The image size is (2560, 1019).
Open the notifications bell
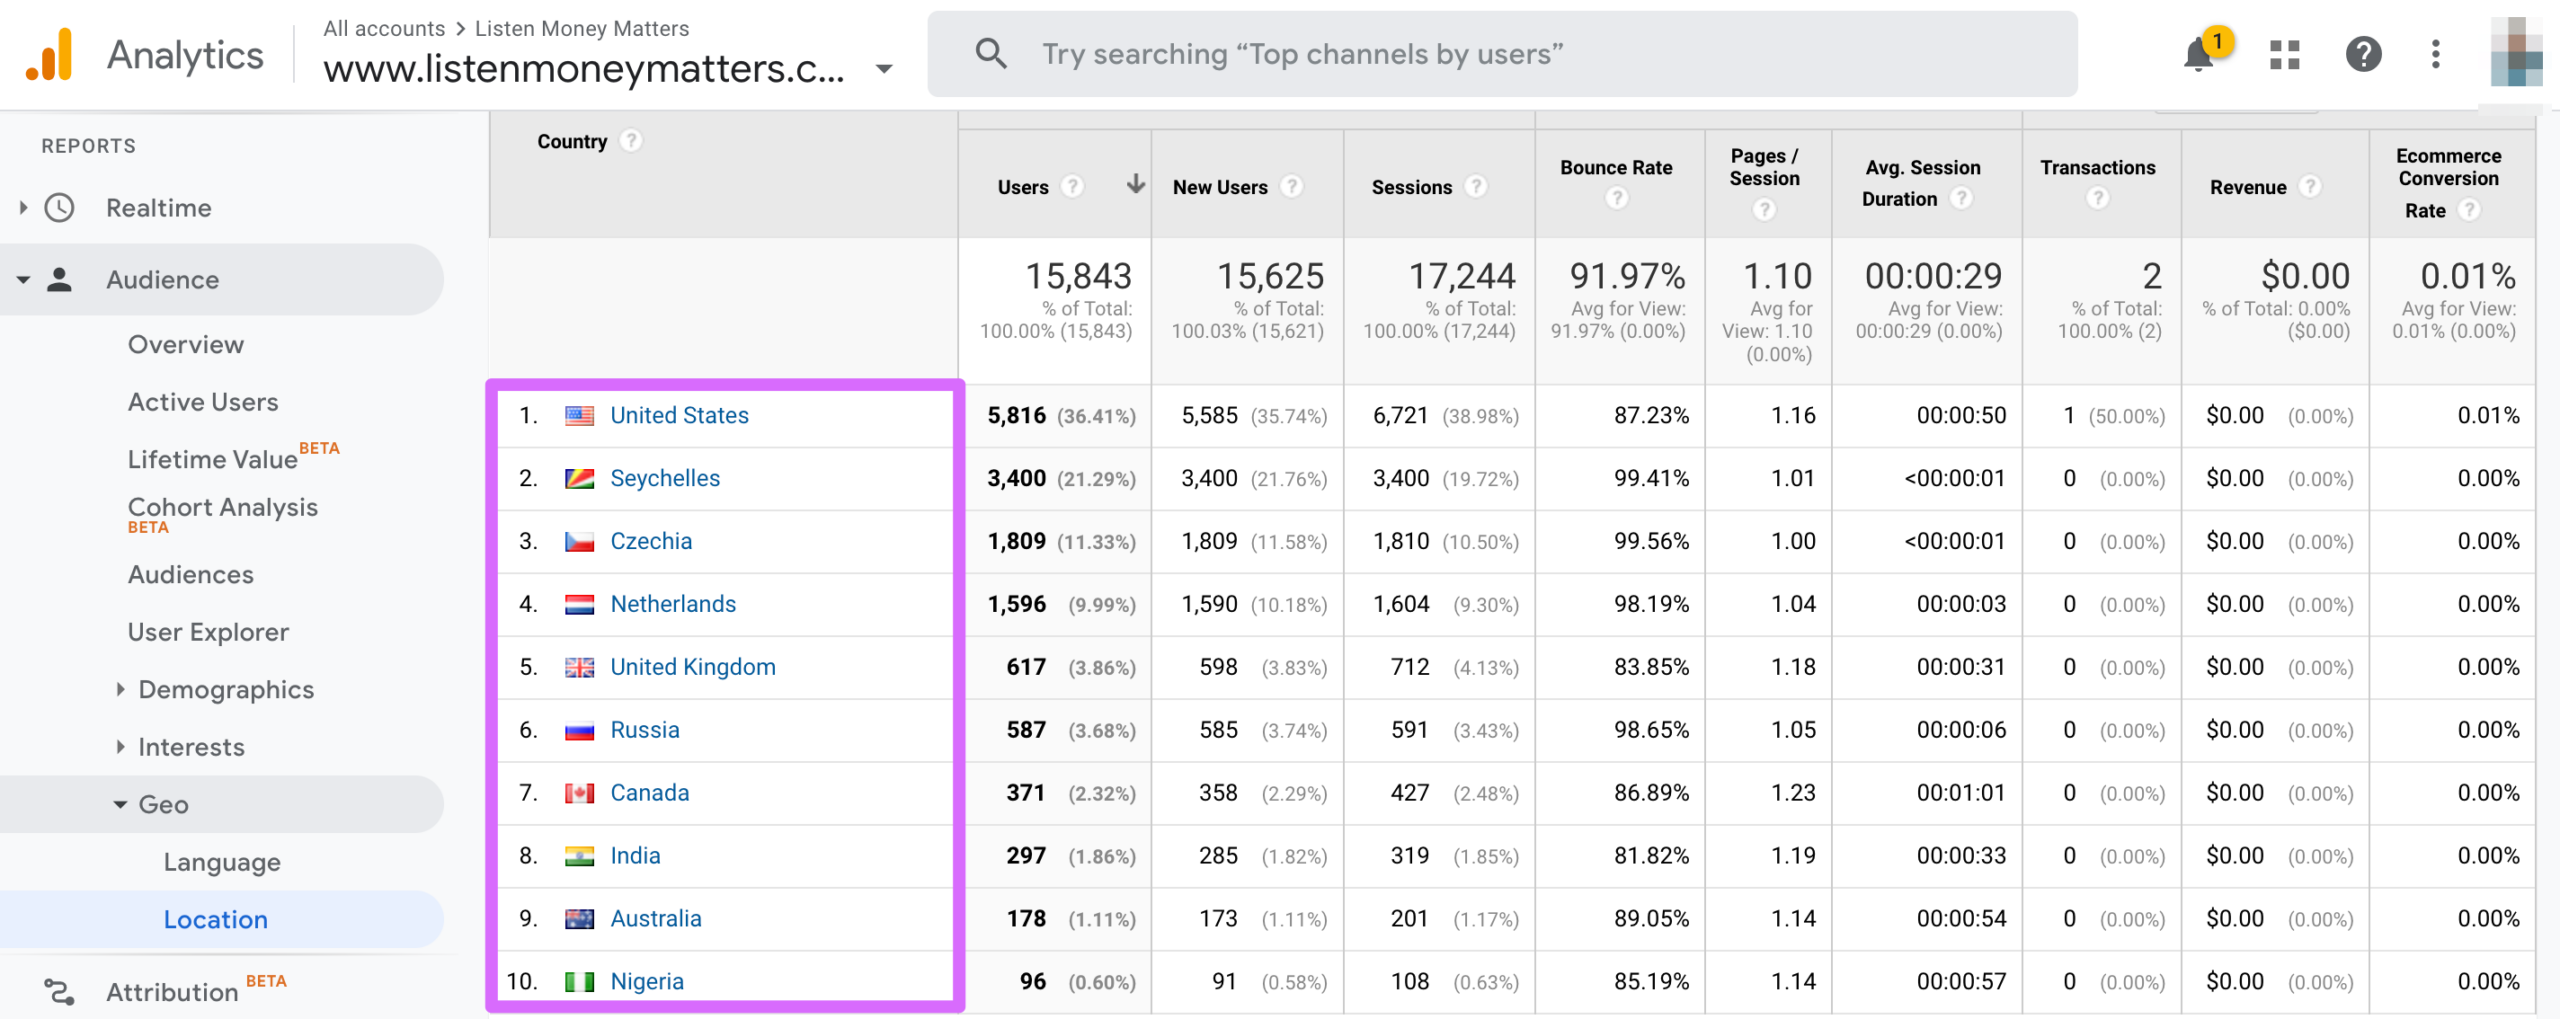[x=2198, y=54]
